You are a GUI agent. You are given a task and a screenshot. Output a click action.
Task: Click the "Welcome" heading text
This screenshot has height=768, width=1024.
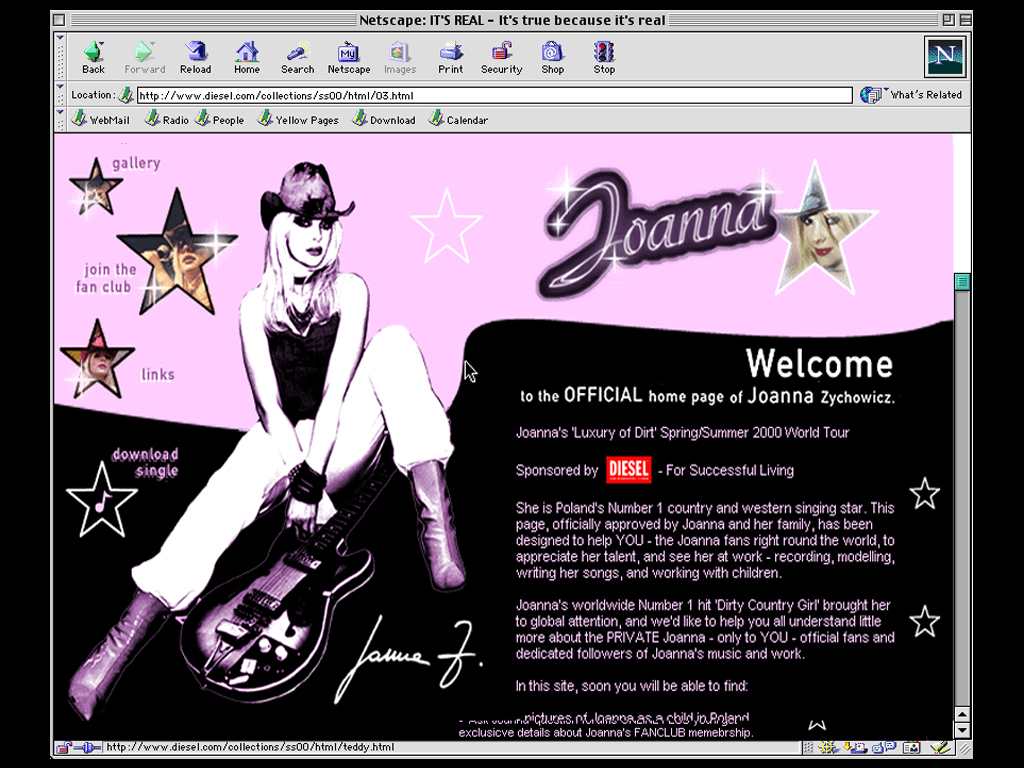820,363
